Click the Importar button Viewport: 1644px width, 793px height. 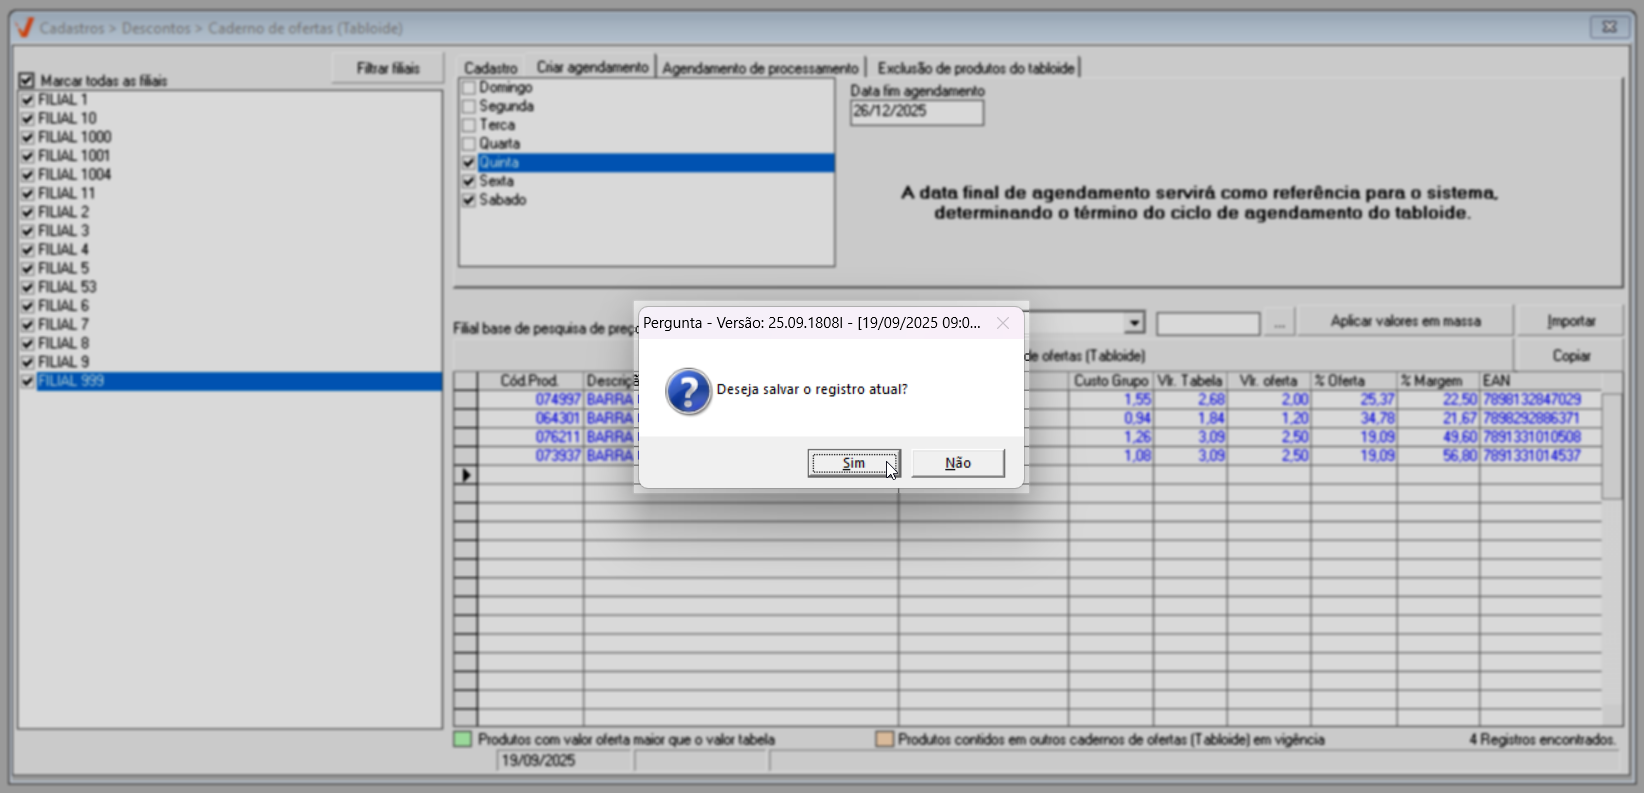tap(1571, 321)
